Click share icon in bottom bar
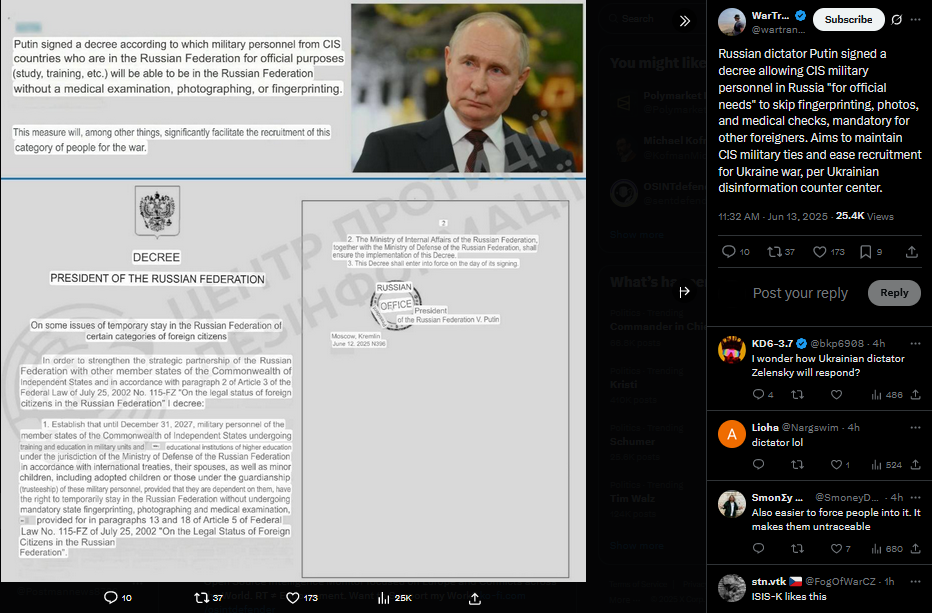This screenshot has width=932, height=613. coord(474,598)
